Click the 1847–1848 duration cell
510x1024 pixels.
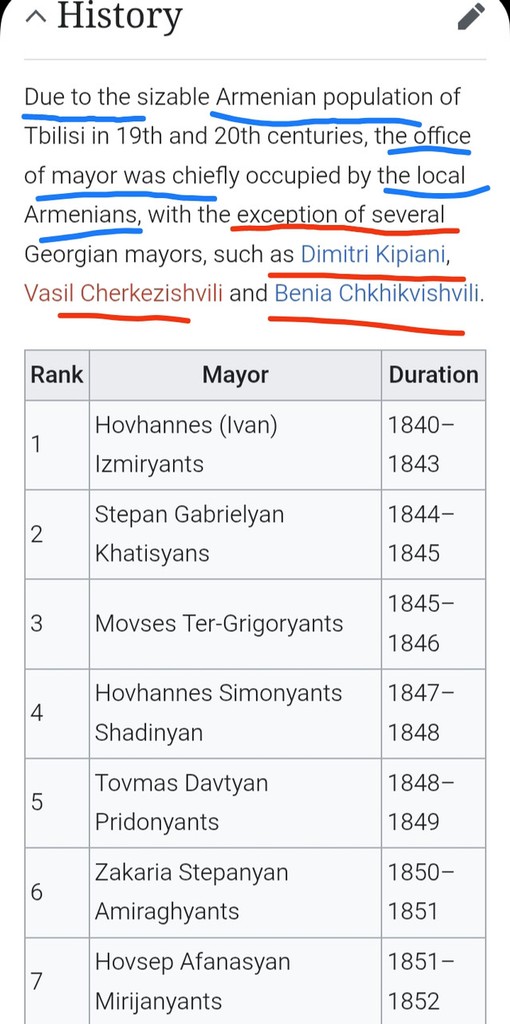tap(434, 713)
